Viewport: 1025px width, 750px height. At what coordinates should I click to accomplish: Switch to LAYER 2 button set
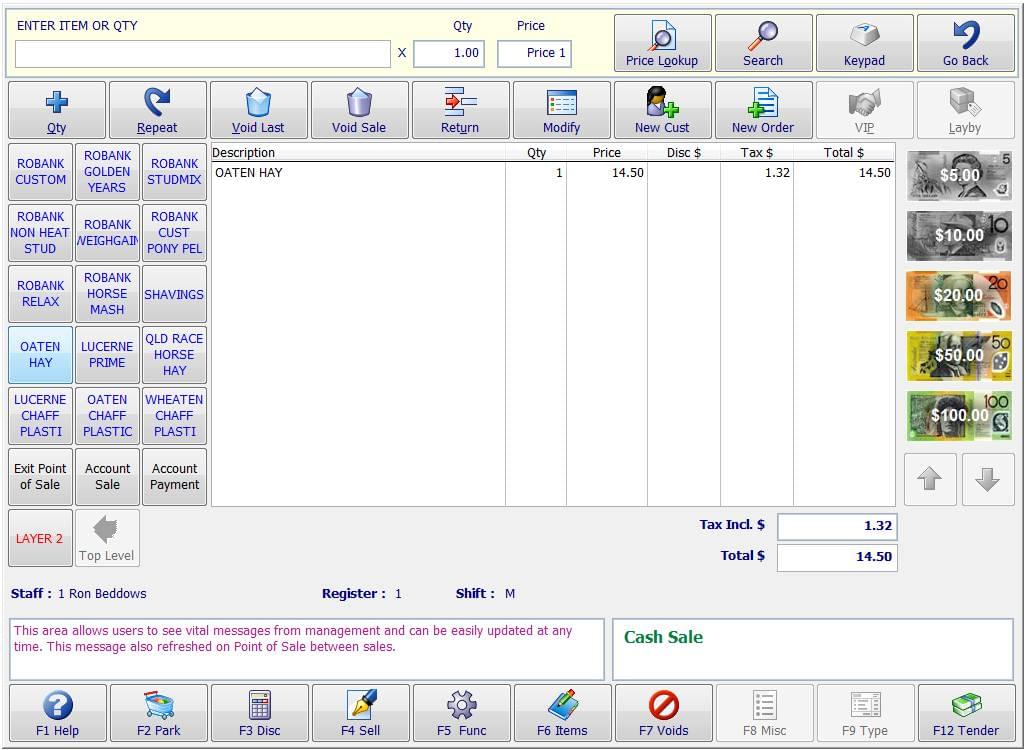pos(39,537)
